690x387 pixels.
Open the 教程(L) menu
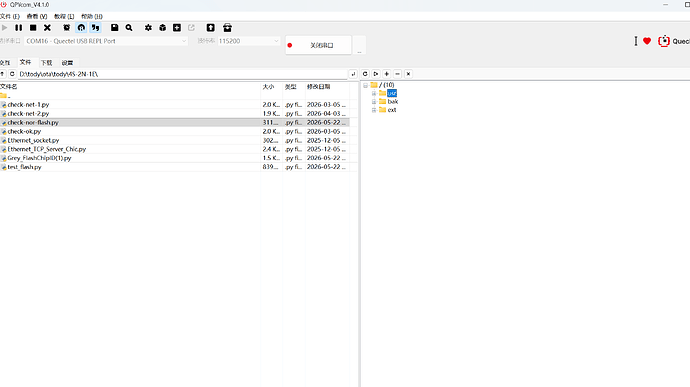(64, 16)
